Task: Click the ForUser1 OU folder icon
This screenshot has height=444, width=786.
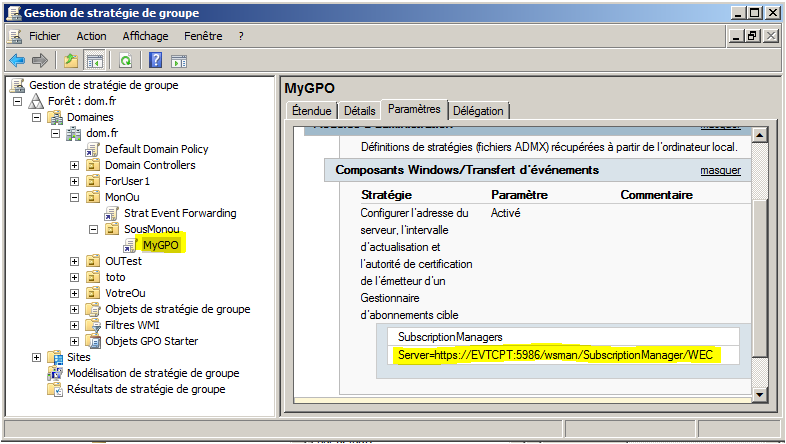Action: [93, 181]
